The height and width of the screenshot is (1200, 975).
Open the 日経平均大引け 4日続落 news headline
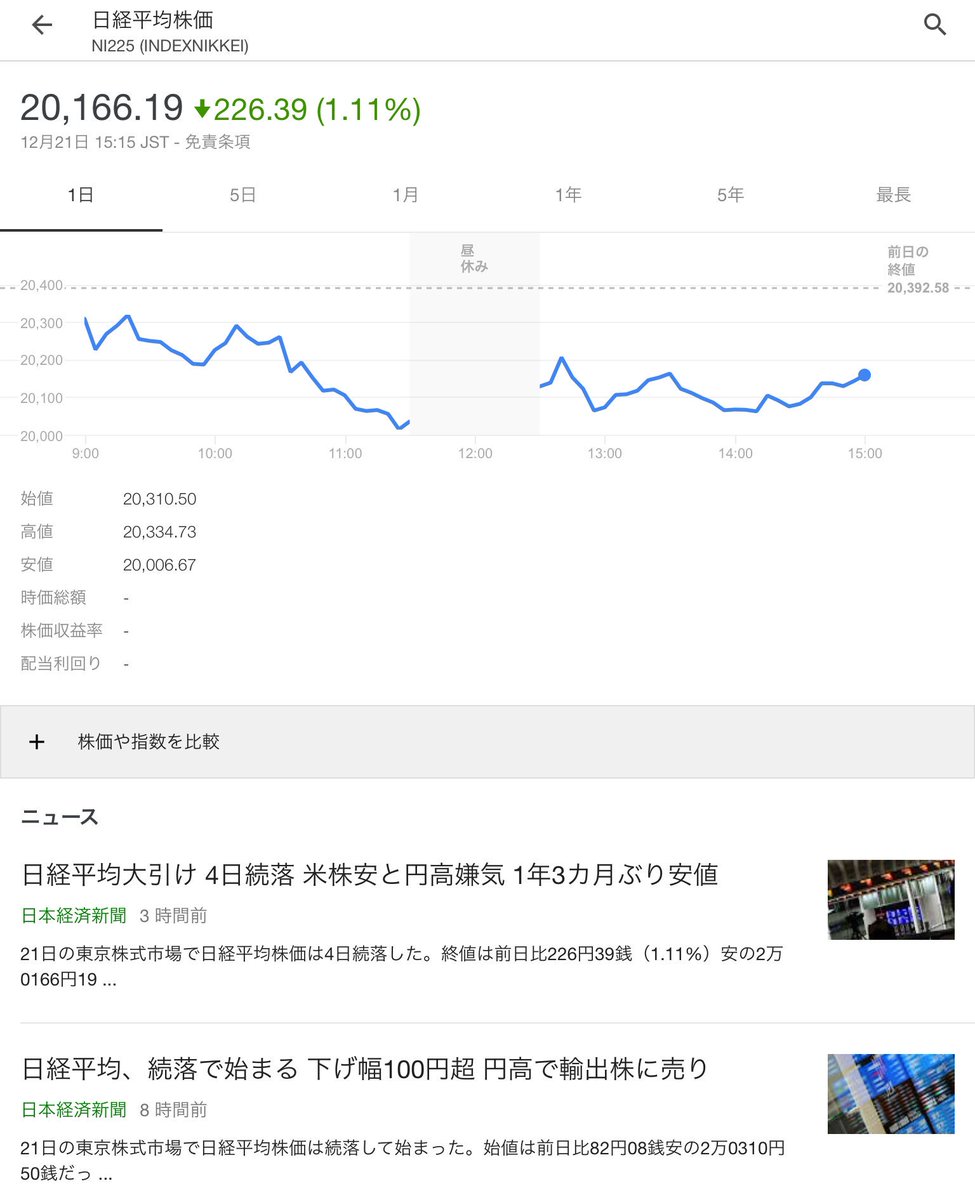(x=370, y=874)
